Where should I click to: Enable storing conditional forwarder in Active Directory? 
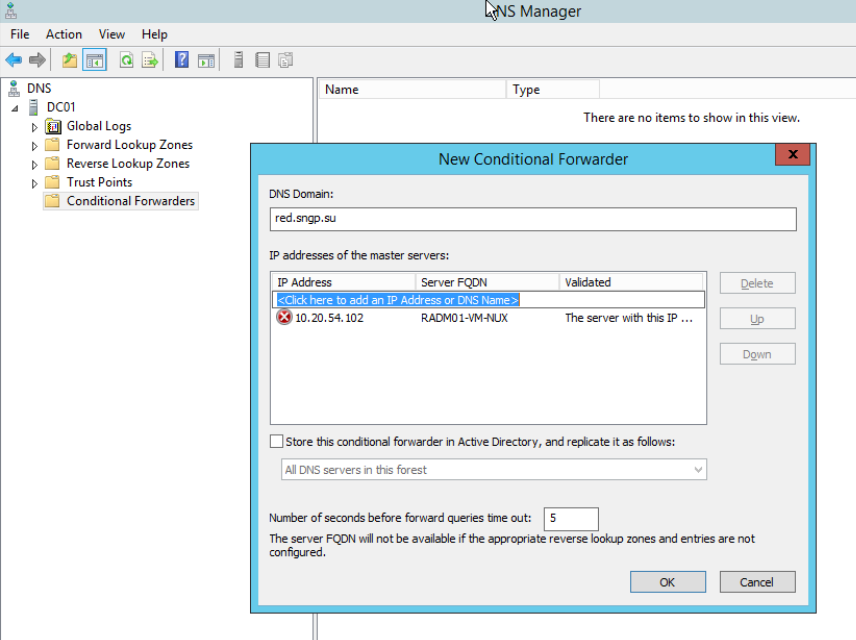point(277,441)
